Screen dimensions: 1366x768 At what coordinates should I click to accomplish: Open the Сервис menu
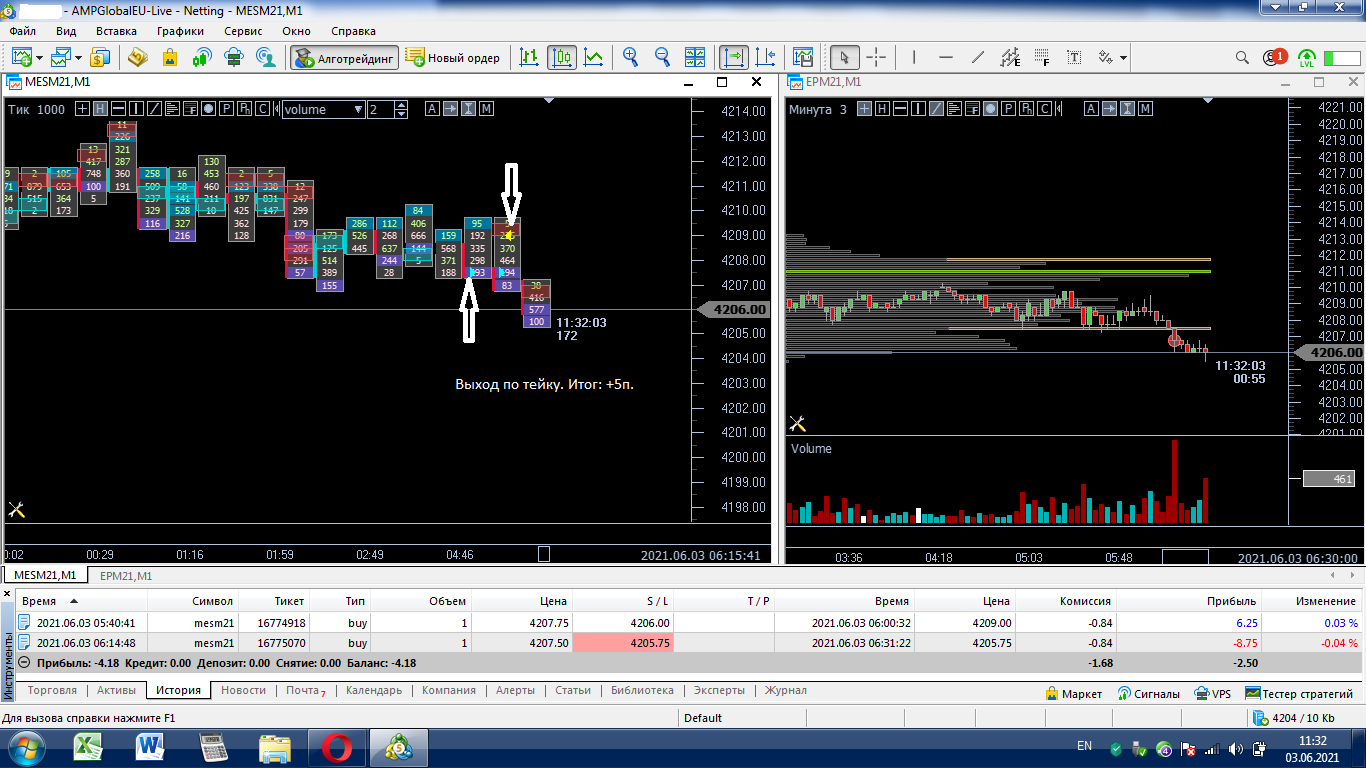point(243,31)
